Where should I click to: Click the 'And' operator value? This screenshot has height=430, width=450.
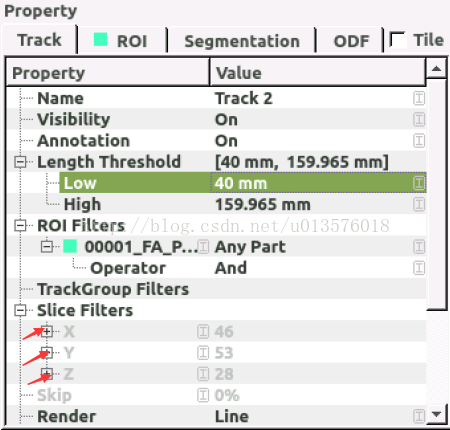tap(231, 268)
